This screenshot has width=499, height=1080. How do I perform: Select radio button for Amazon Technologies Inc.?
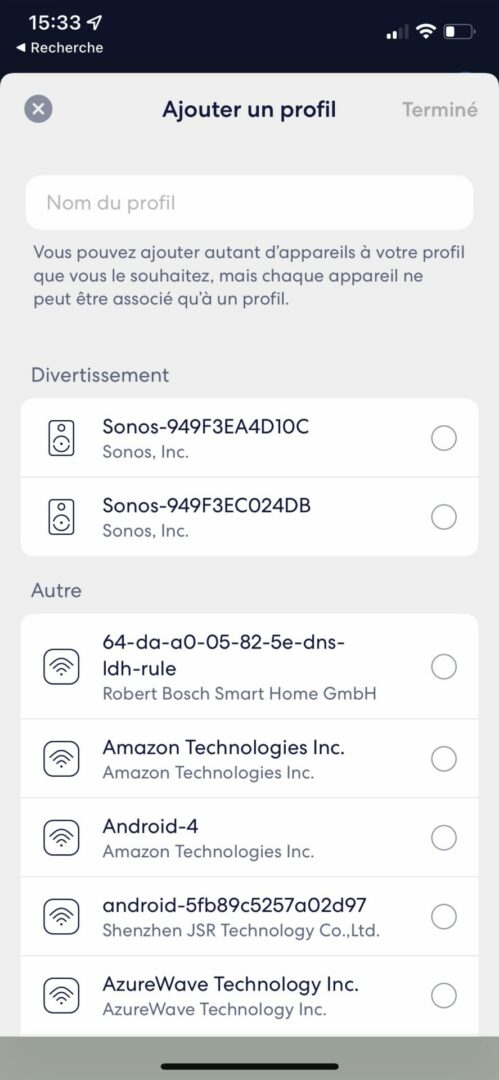point(444,759)
